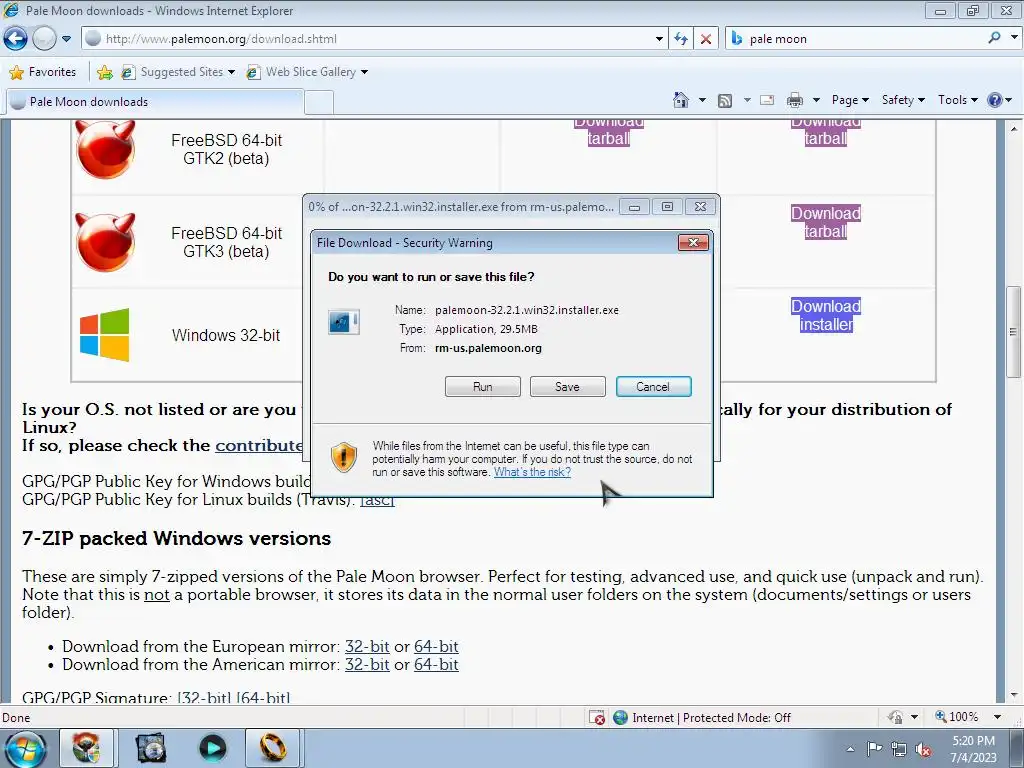Open the Safety menu
The width and height of the screenshot is (1024, 768).
[x=903, y=100]
